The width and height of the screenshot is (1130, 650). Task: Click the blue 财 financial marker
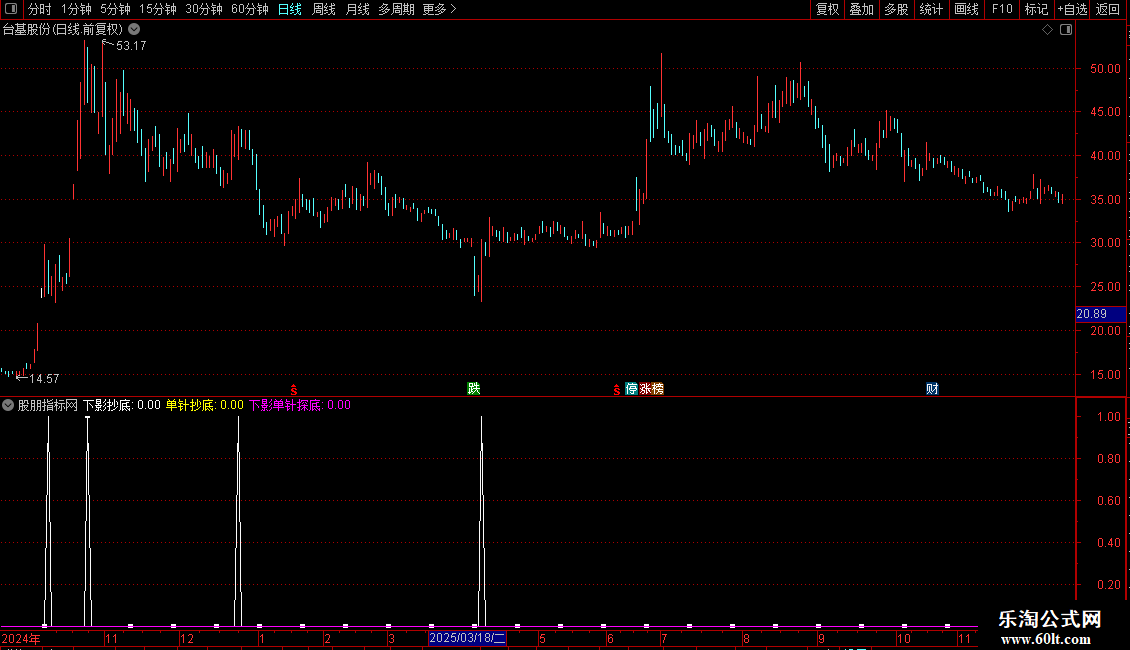click(x=932, y=388)
